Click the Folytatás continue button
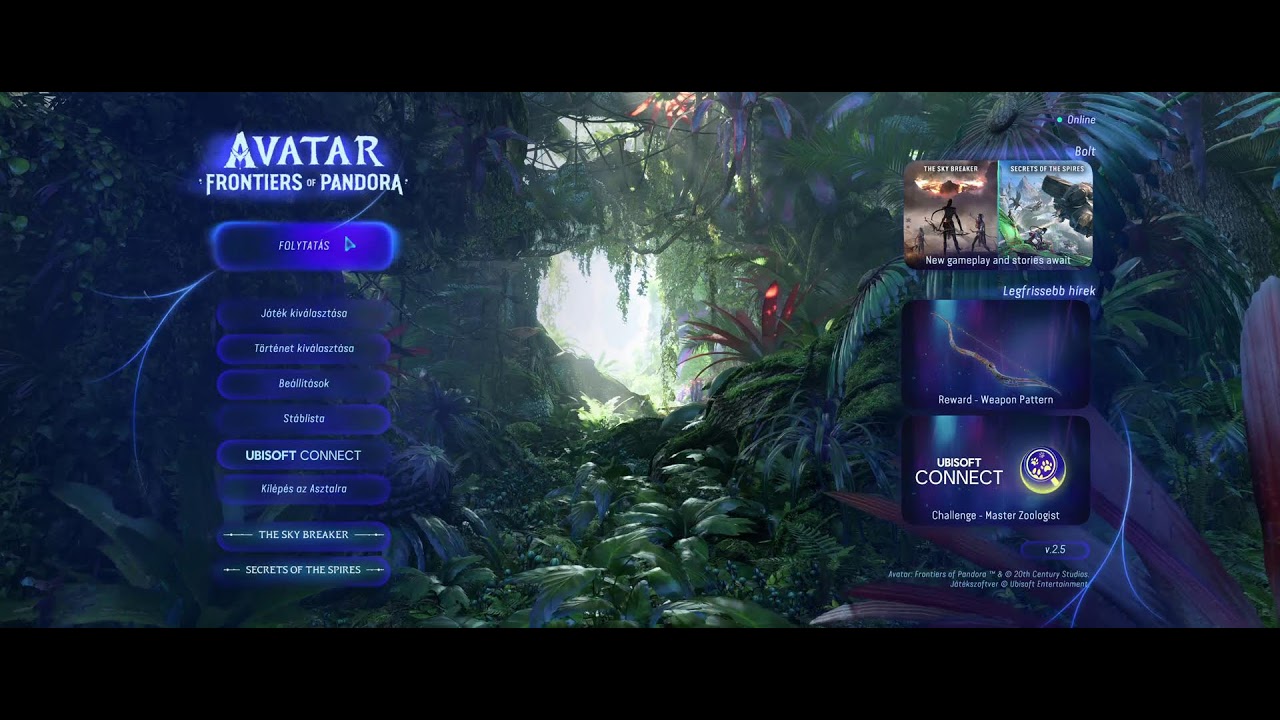 coord(304,246)
